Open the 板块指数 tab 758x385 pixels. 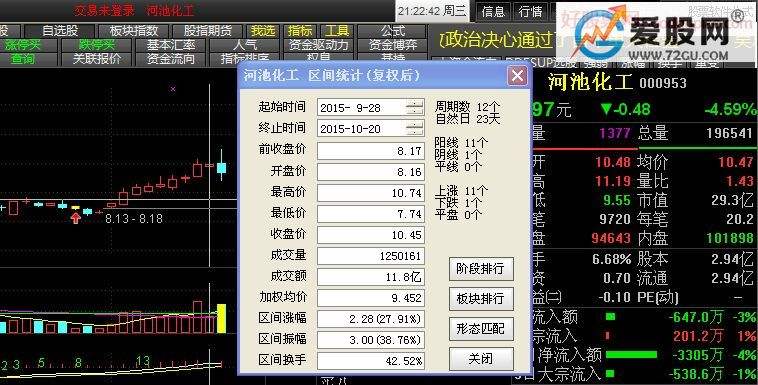click(x=134, y=31)
